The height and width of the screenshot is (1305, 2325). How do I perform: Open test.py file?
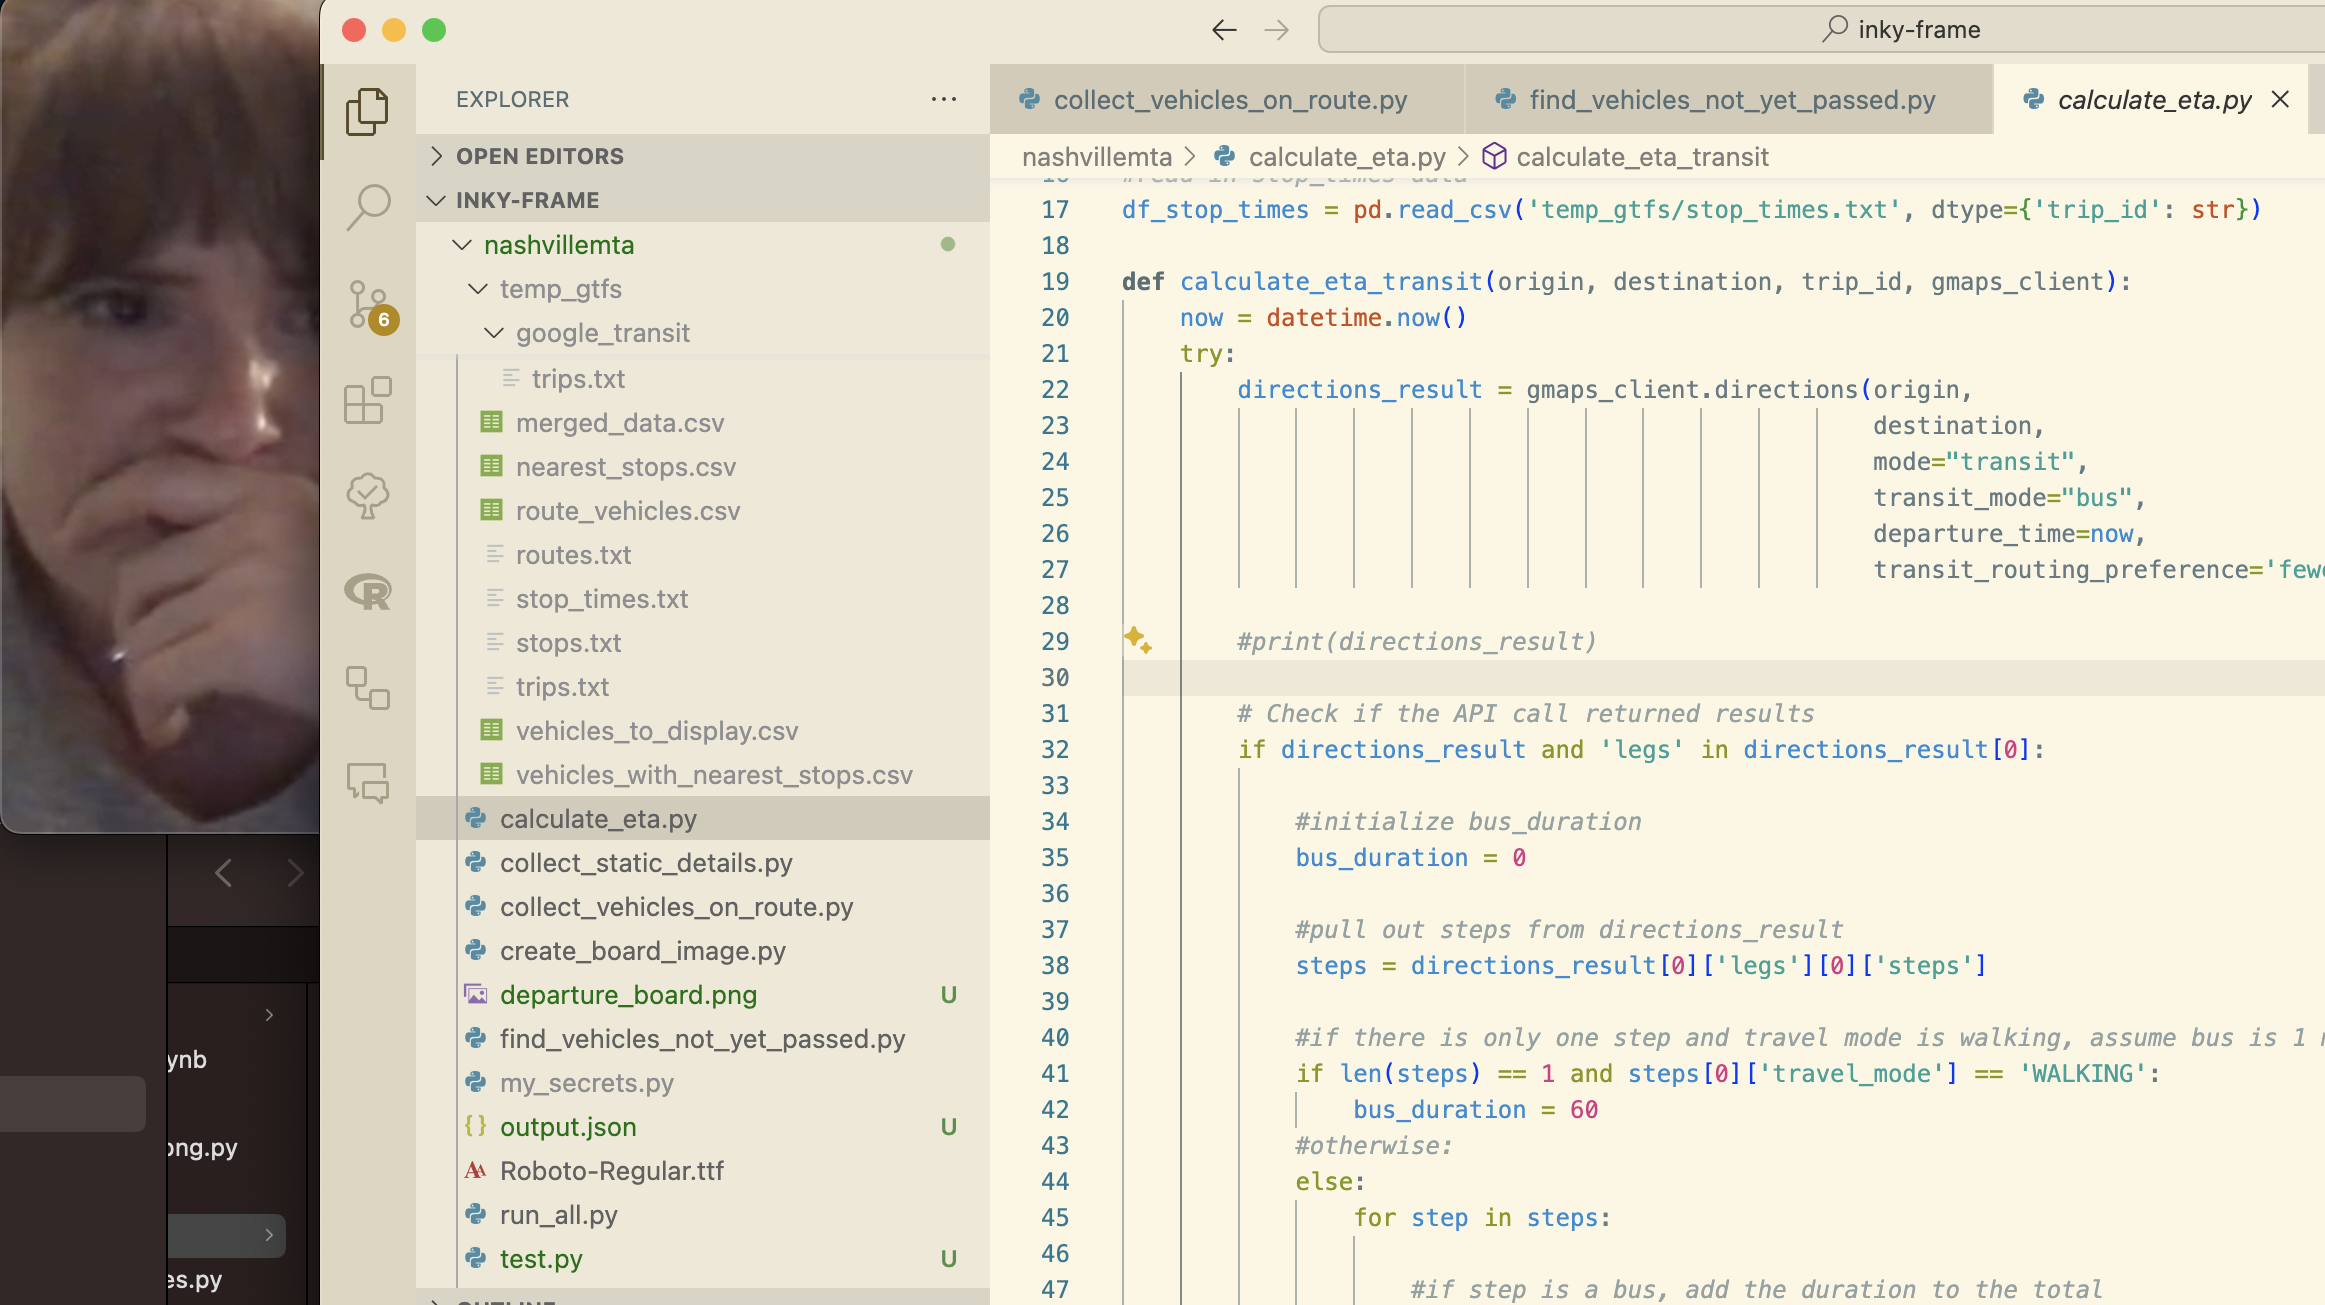click(702, 1259)
